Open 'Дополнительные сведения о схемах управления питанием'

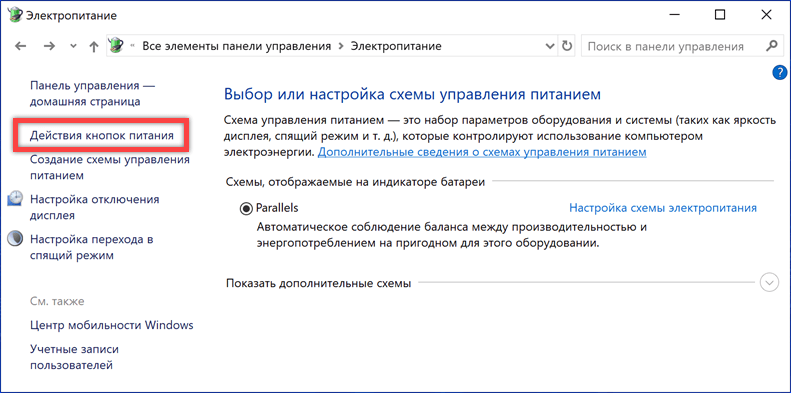point(482,151)
